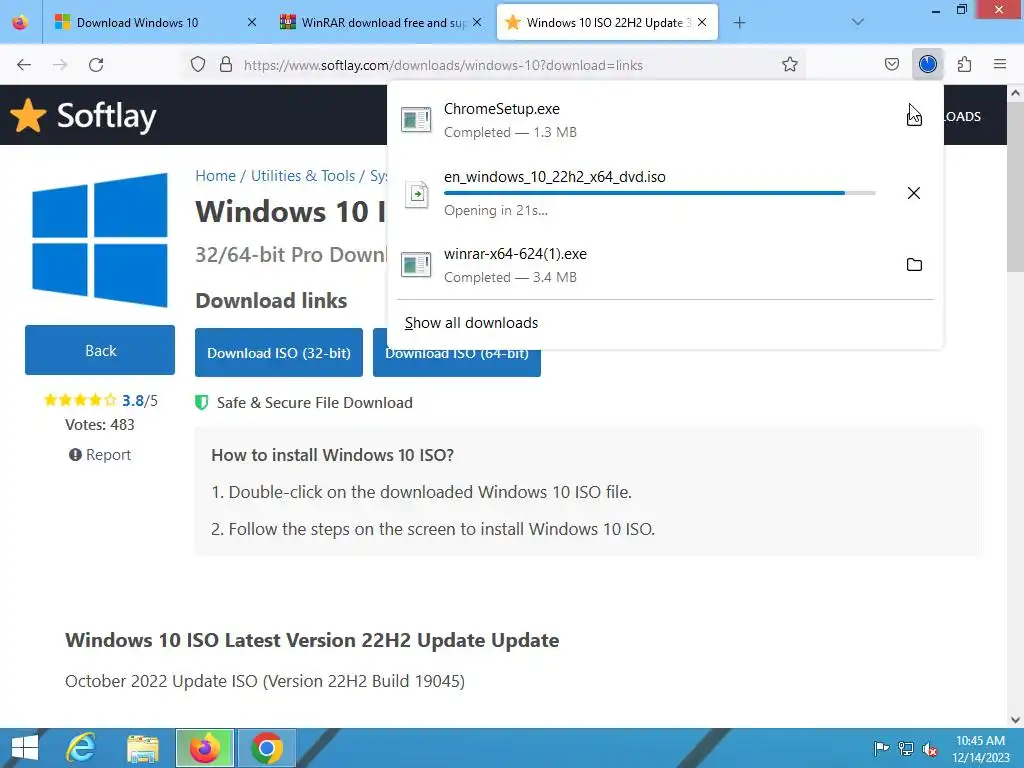
Task: Show ChromeSetup.exe in folder
Action: 914,119
